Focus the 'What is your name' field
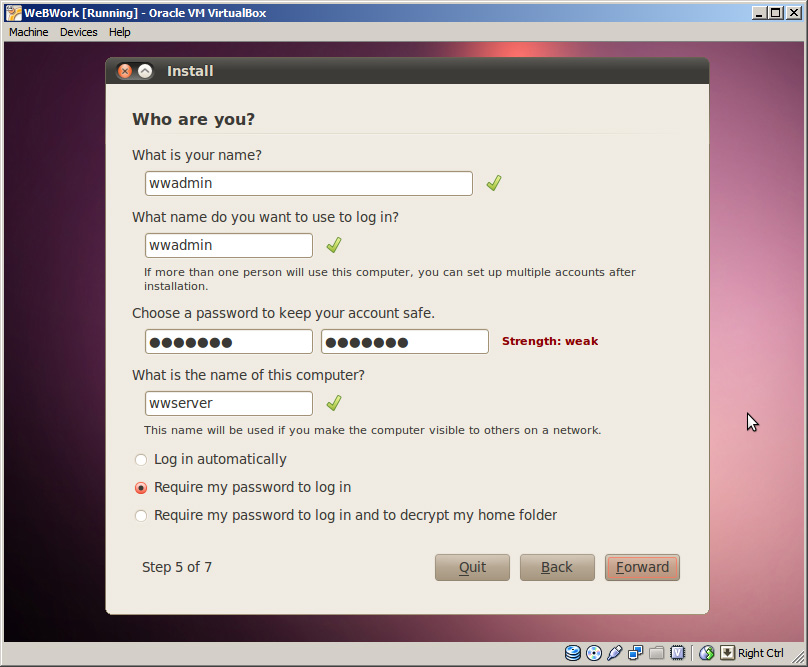Viewport: 808px width, 667px height. (309, 184)
